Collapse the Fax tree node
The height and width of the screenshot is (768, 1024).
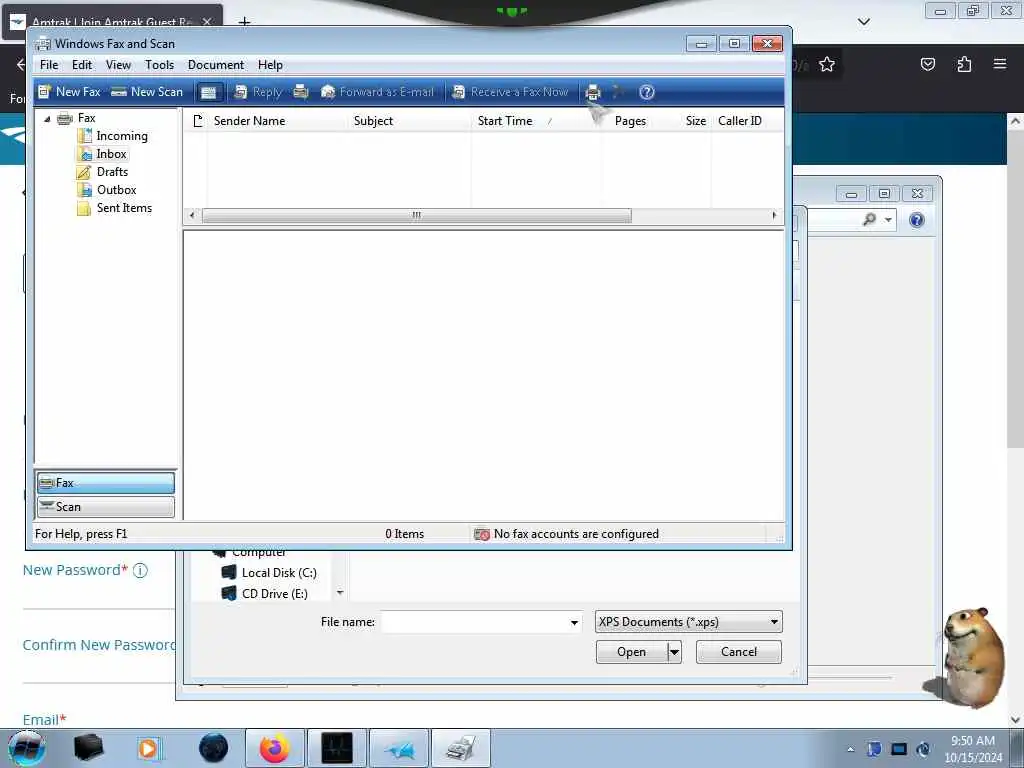point(47,119)
